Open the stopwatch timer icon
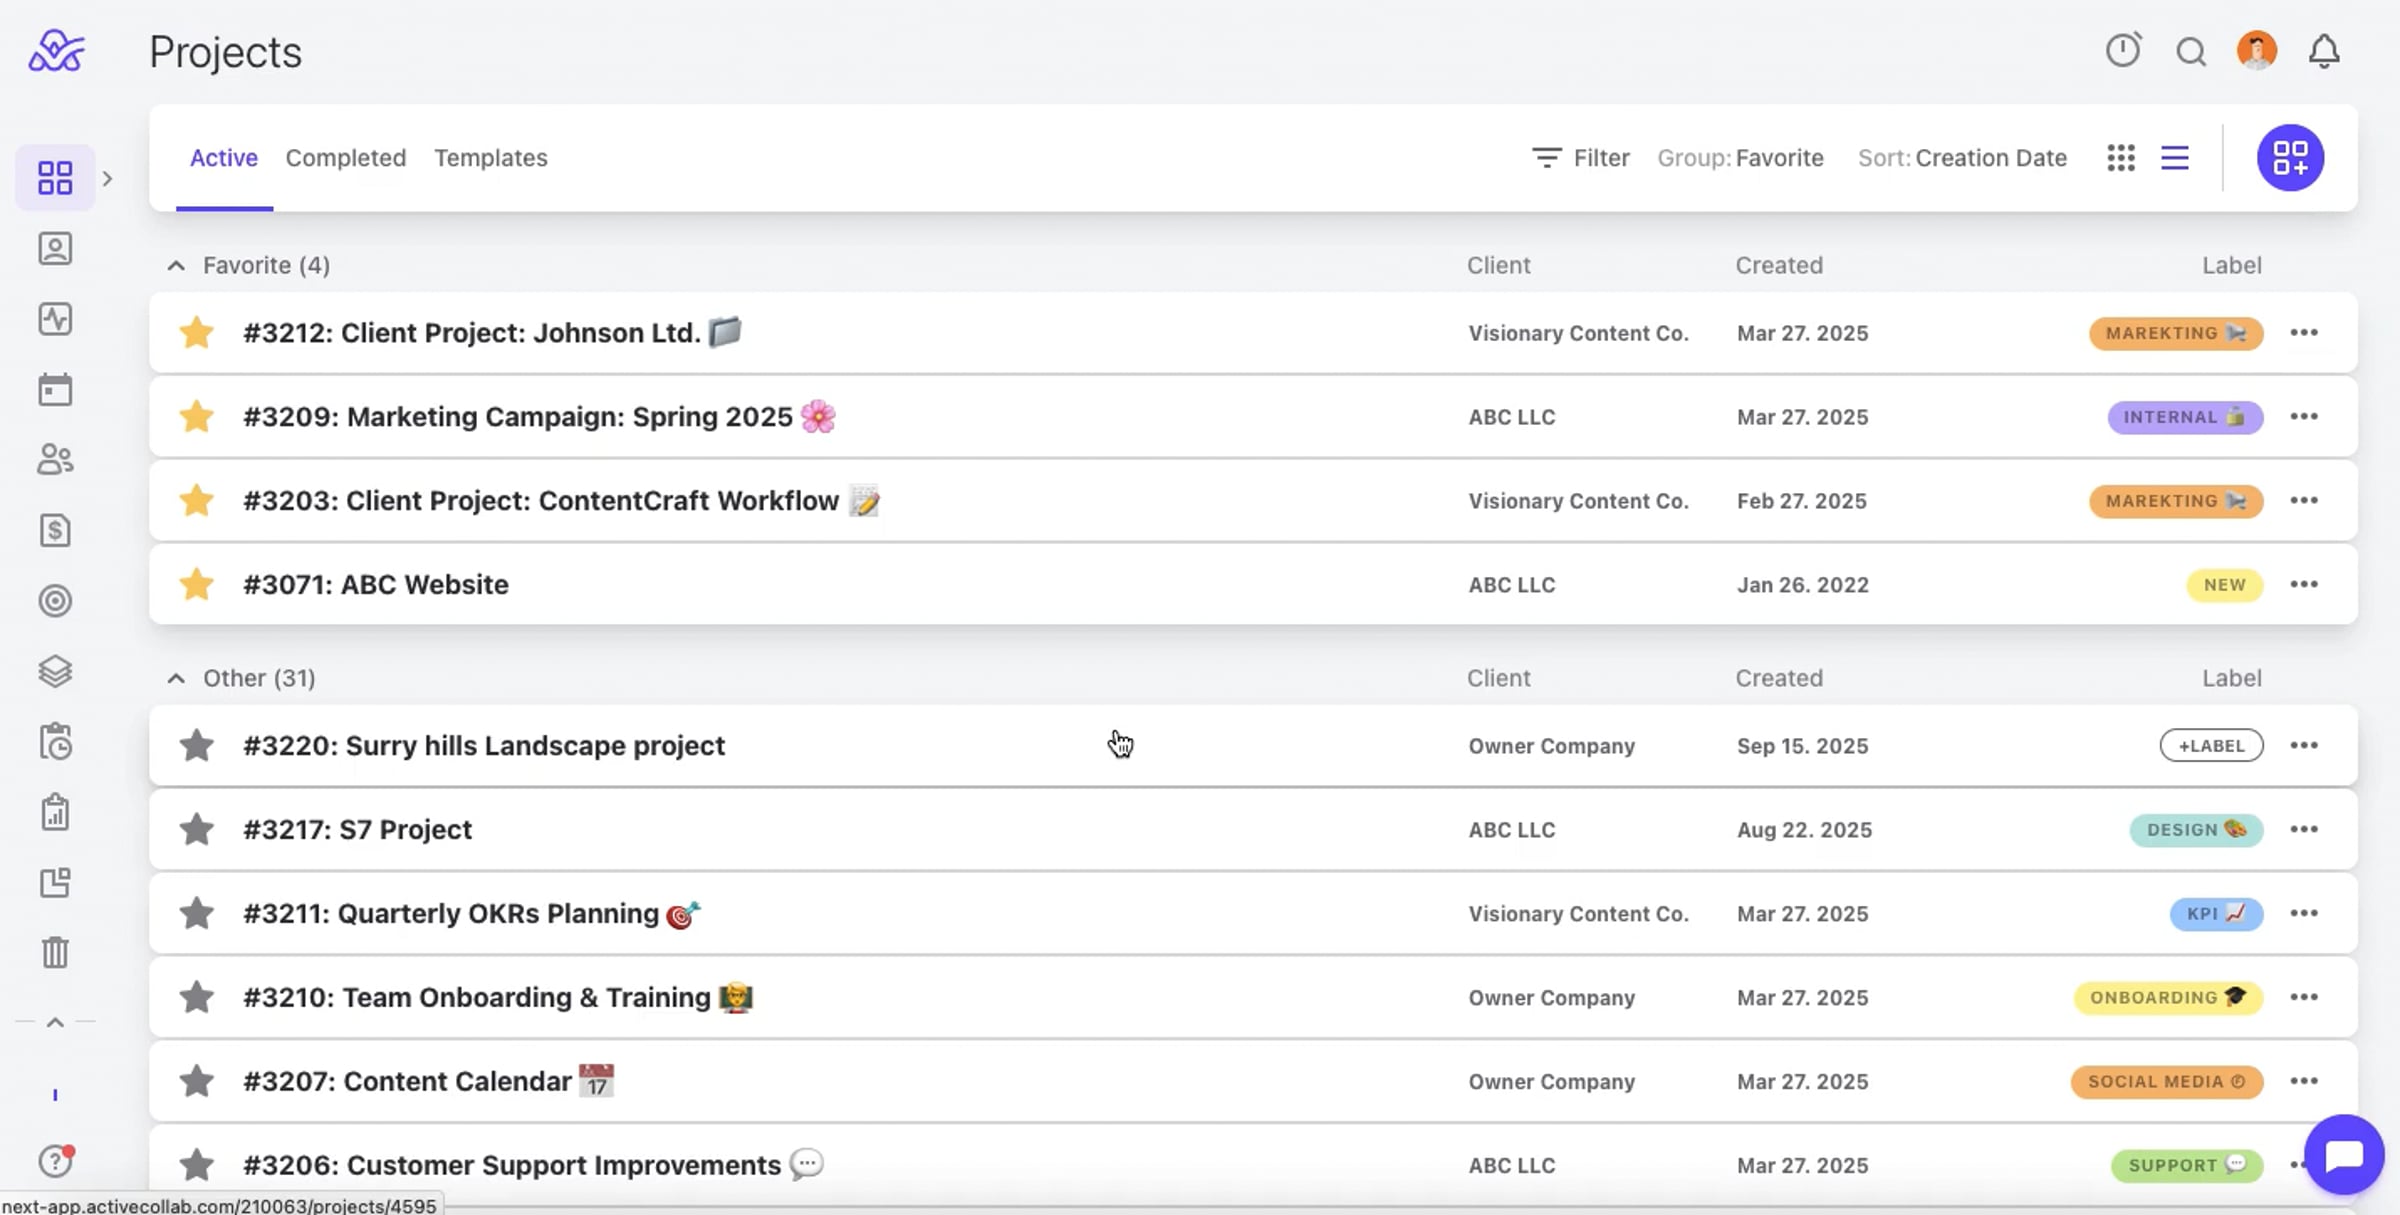 tap(2123, 50)
